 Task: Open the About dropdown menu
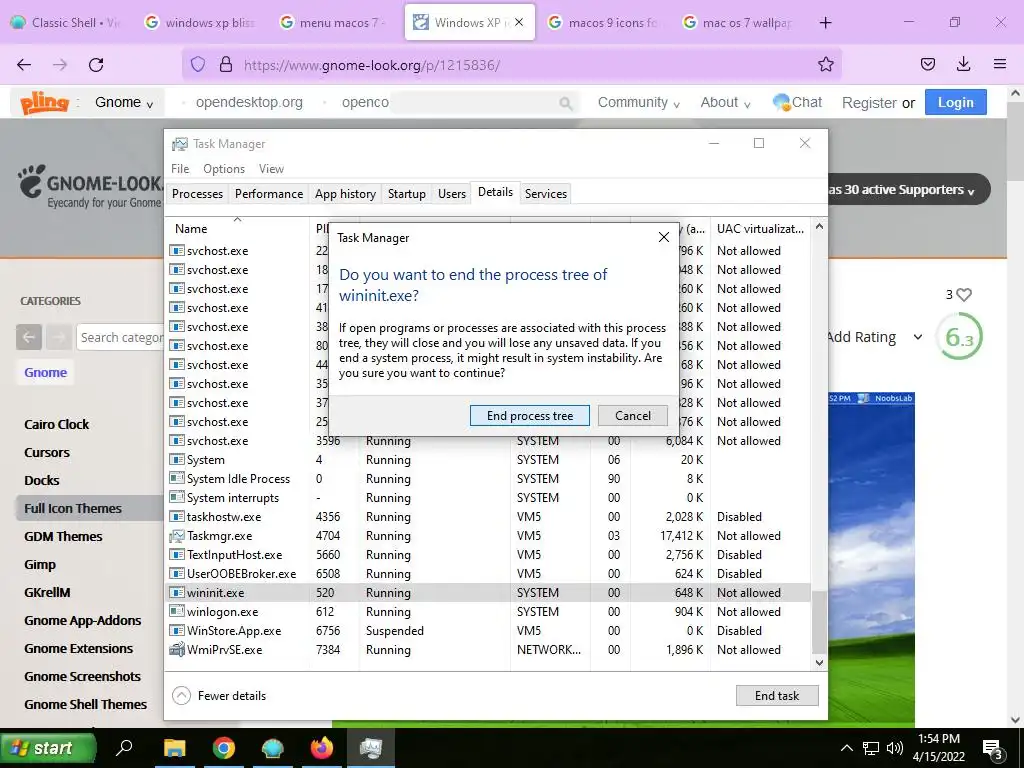725,103
